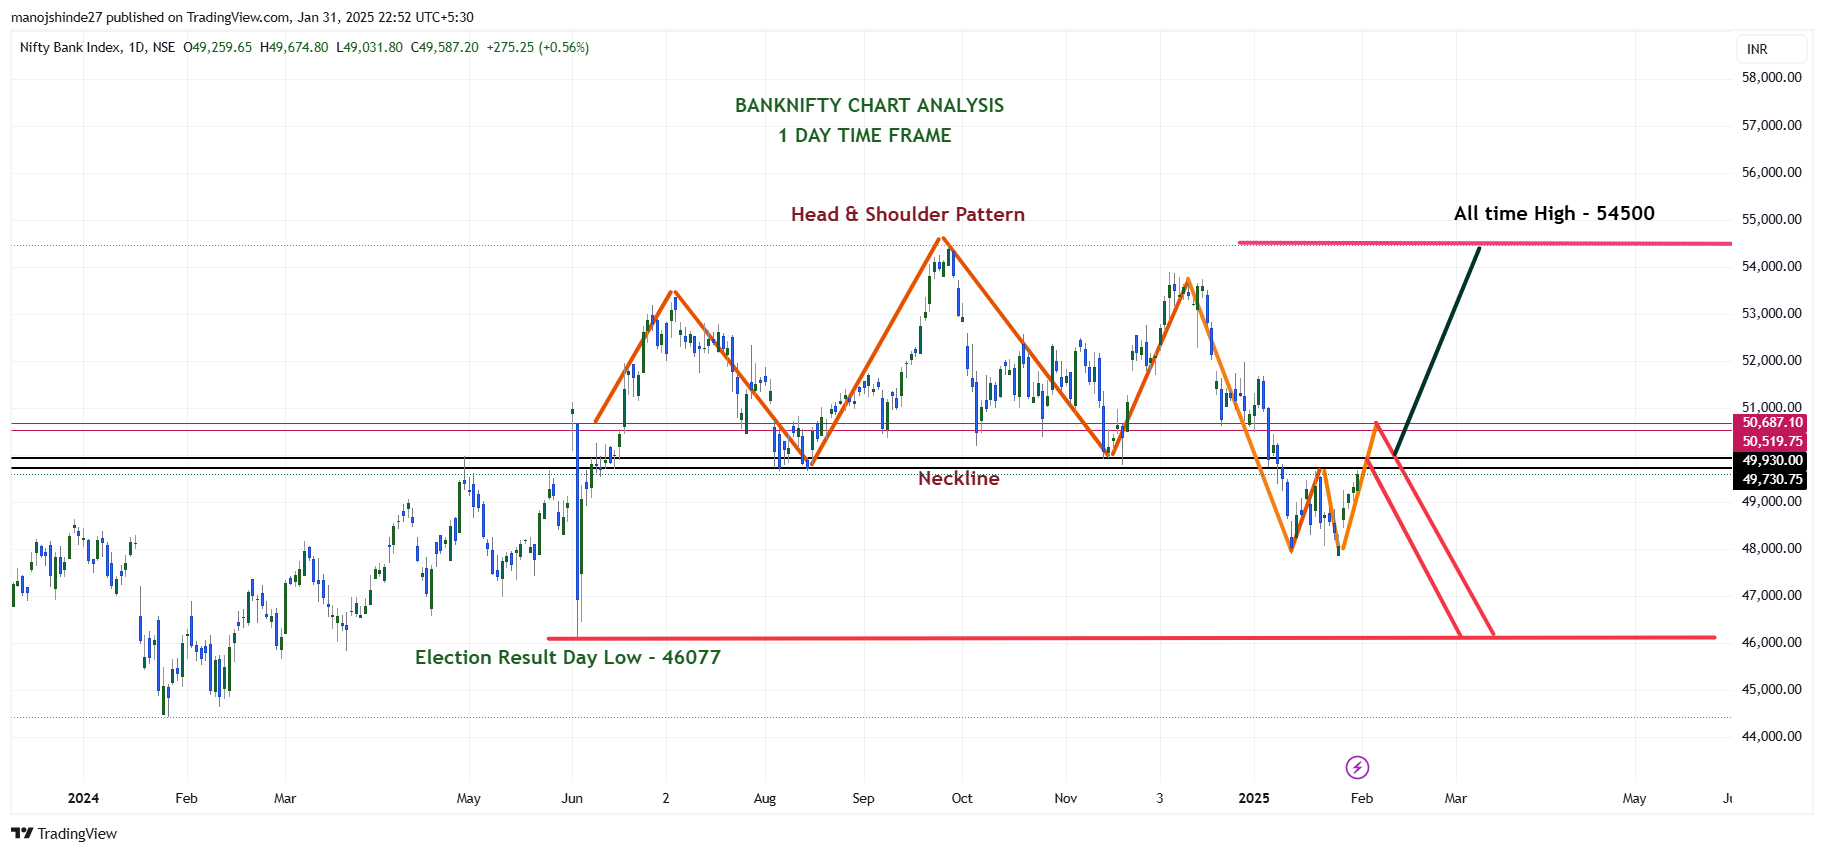
Task: Click the 'All time High - 54500' annotation
Action: 1554,213
